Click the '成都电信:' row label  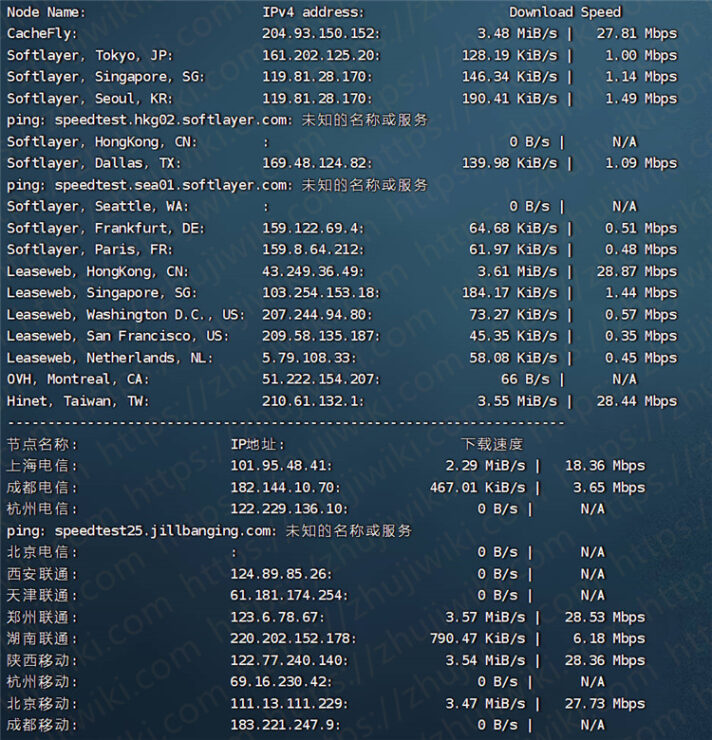pos(42,488)
